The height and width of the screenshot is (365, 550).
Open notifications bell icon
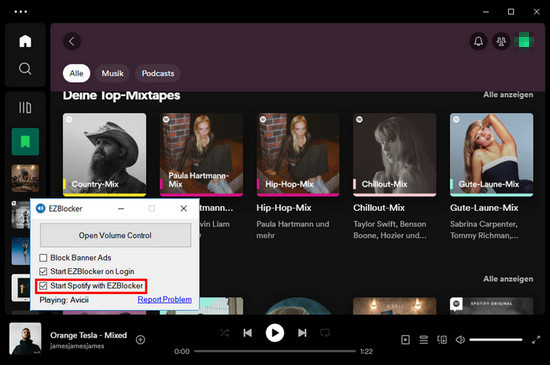(x=478, y=41)
